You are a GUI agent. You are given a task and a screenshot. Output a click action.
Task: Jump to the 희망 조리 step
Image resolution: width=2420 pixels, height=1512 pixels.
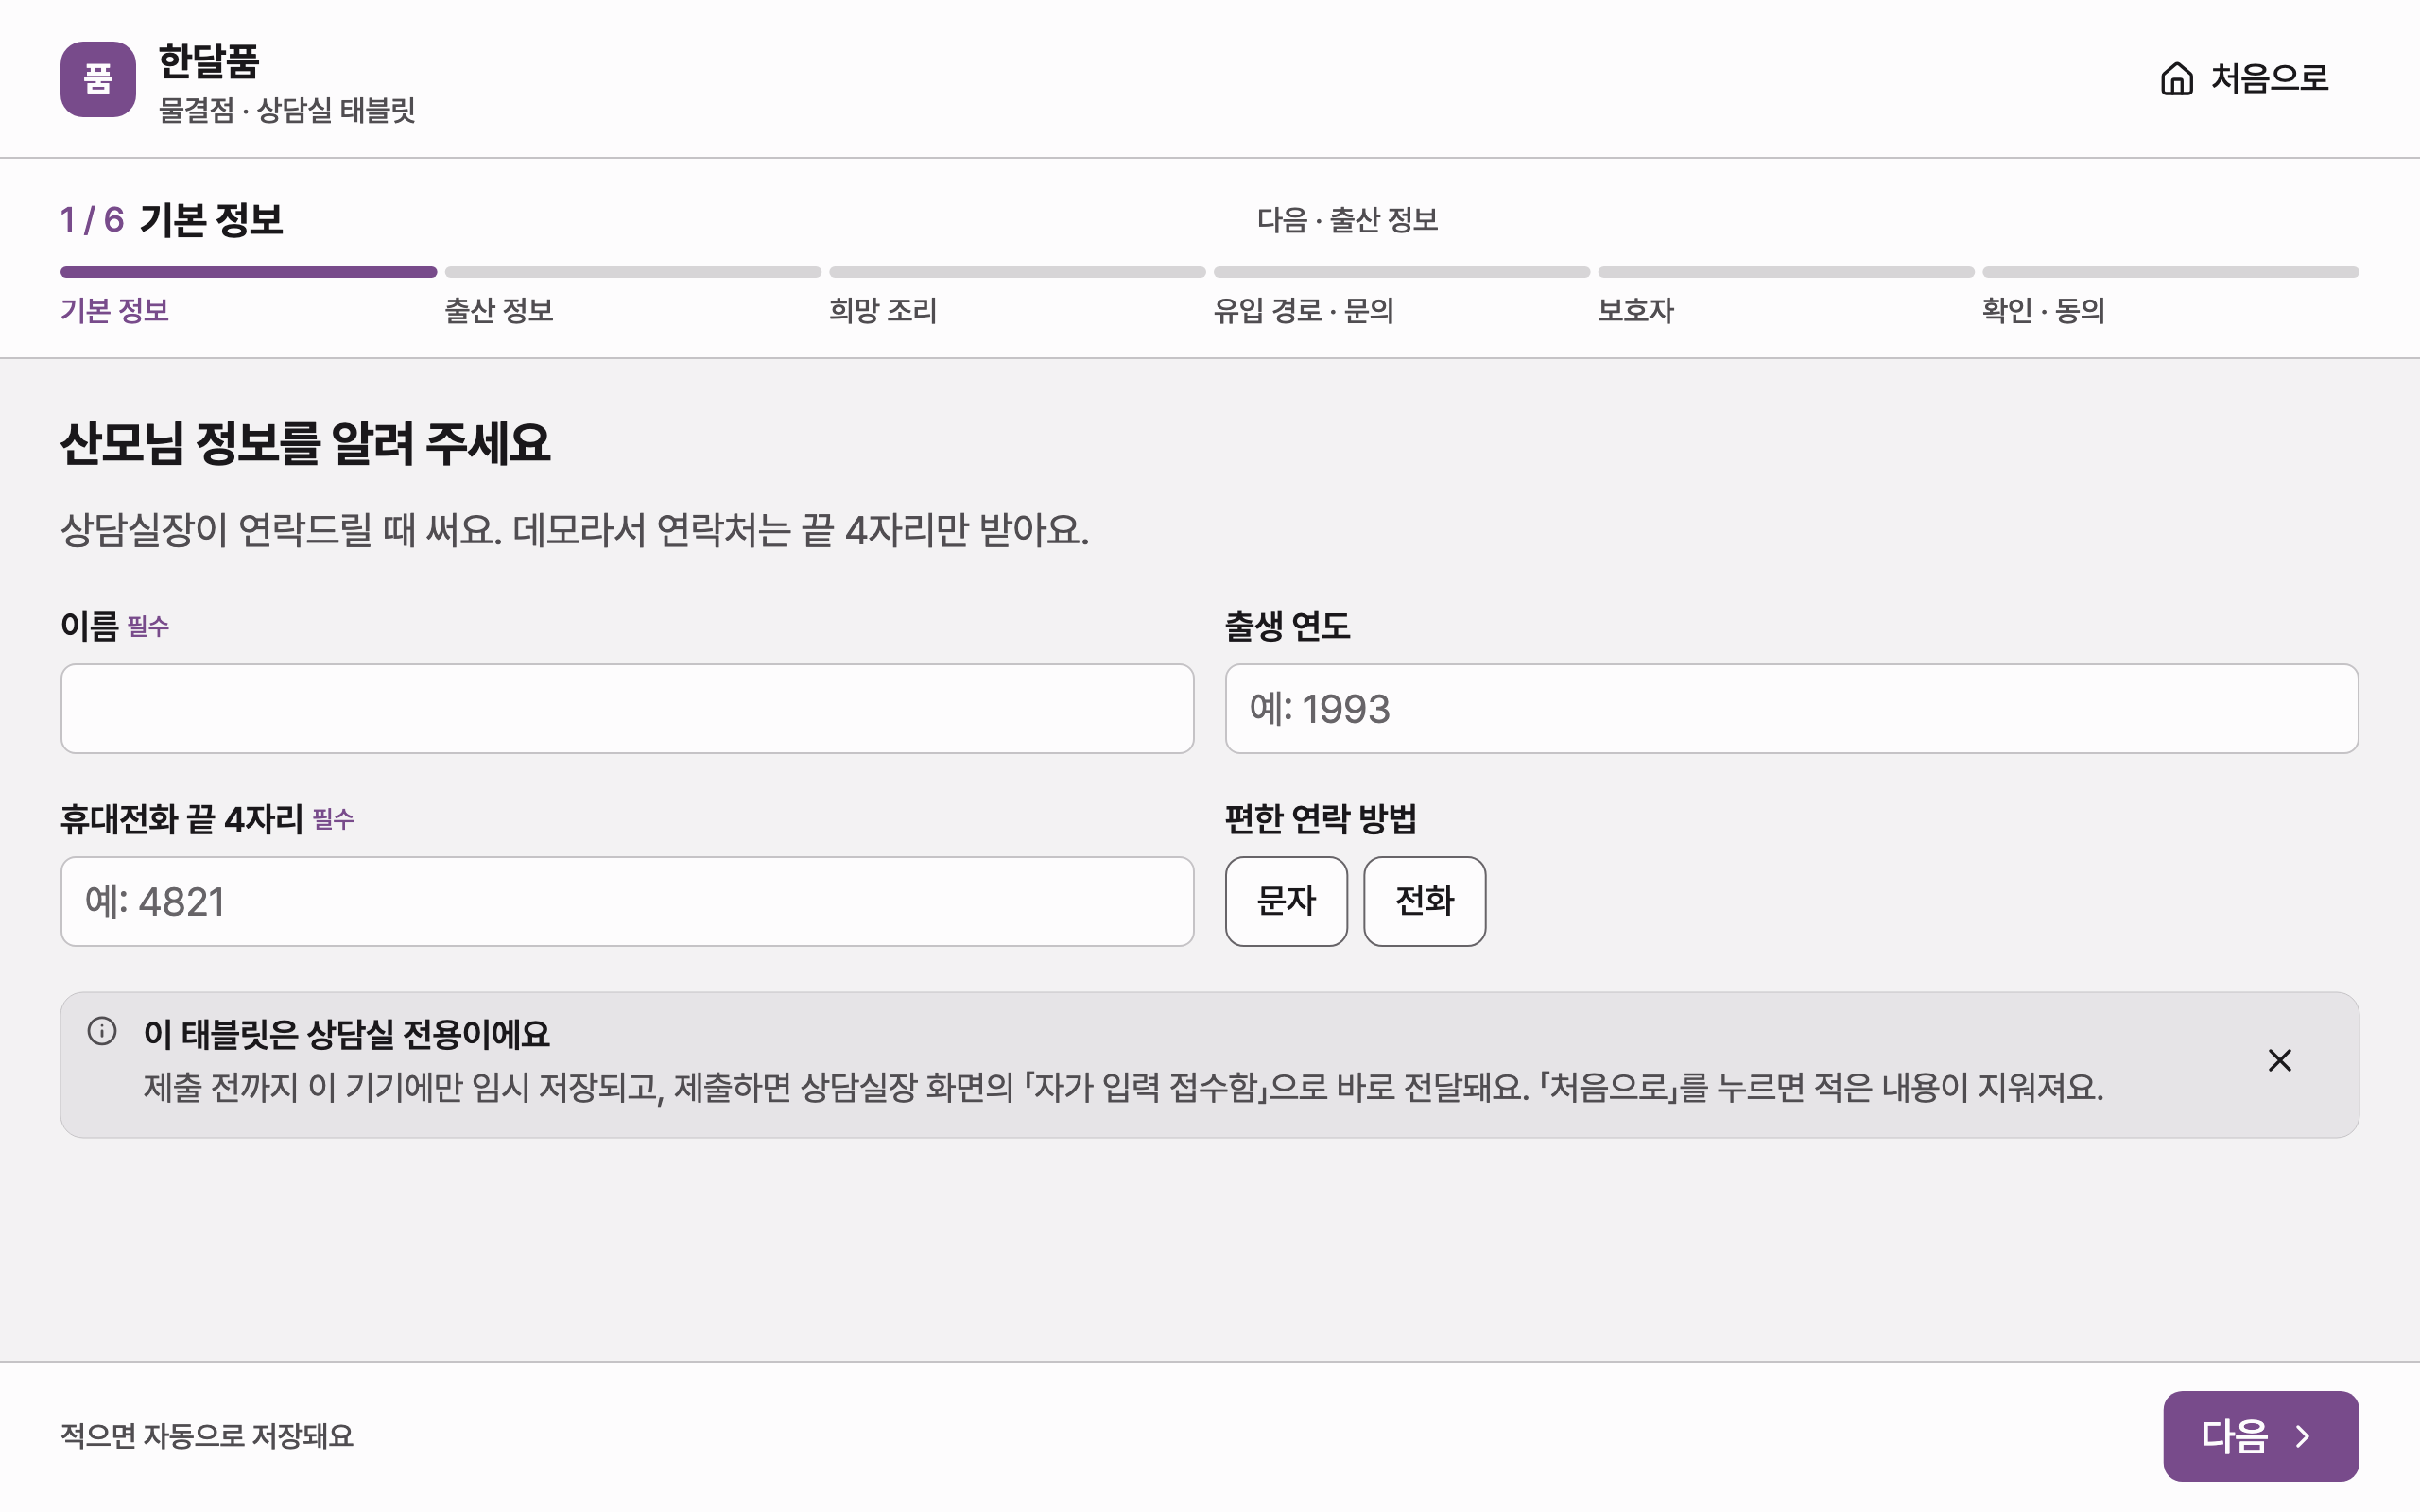coord(882,310)
